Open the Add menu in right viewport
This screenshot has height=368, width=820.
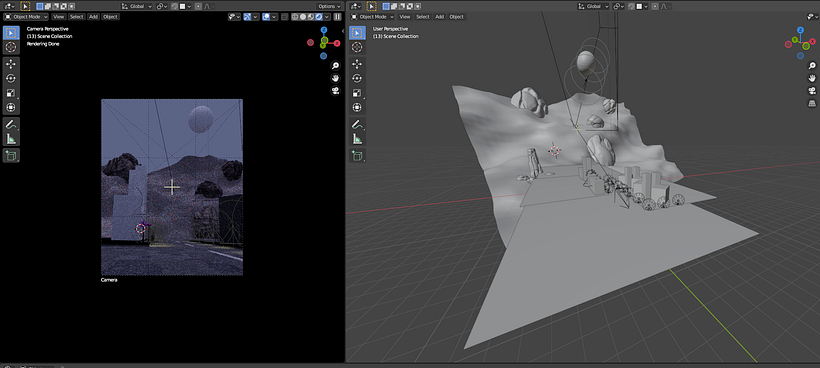(440, 17)
